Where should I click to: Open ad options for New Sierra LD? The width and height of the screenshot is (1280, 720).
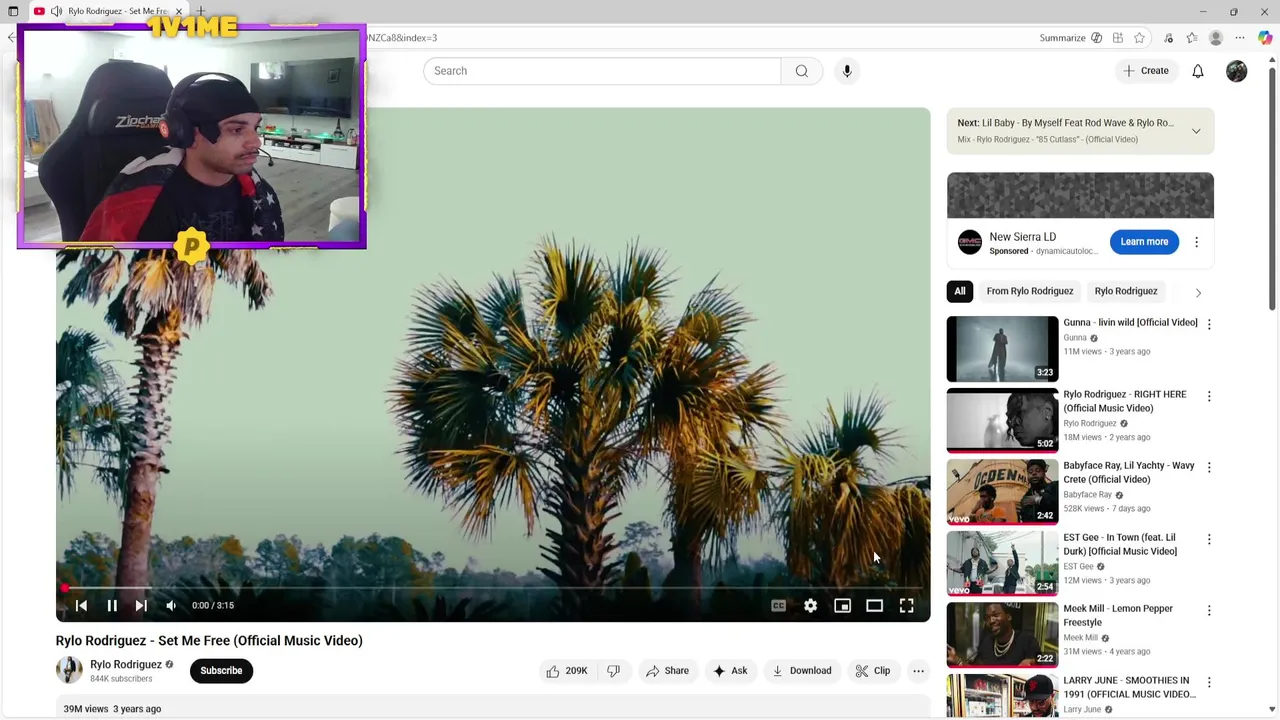click(x=1196, y=242)
